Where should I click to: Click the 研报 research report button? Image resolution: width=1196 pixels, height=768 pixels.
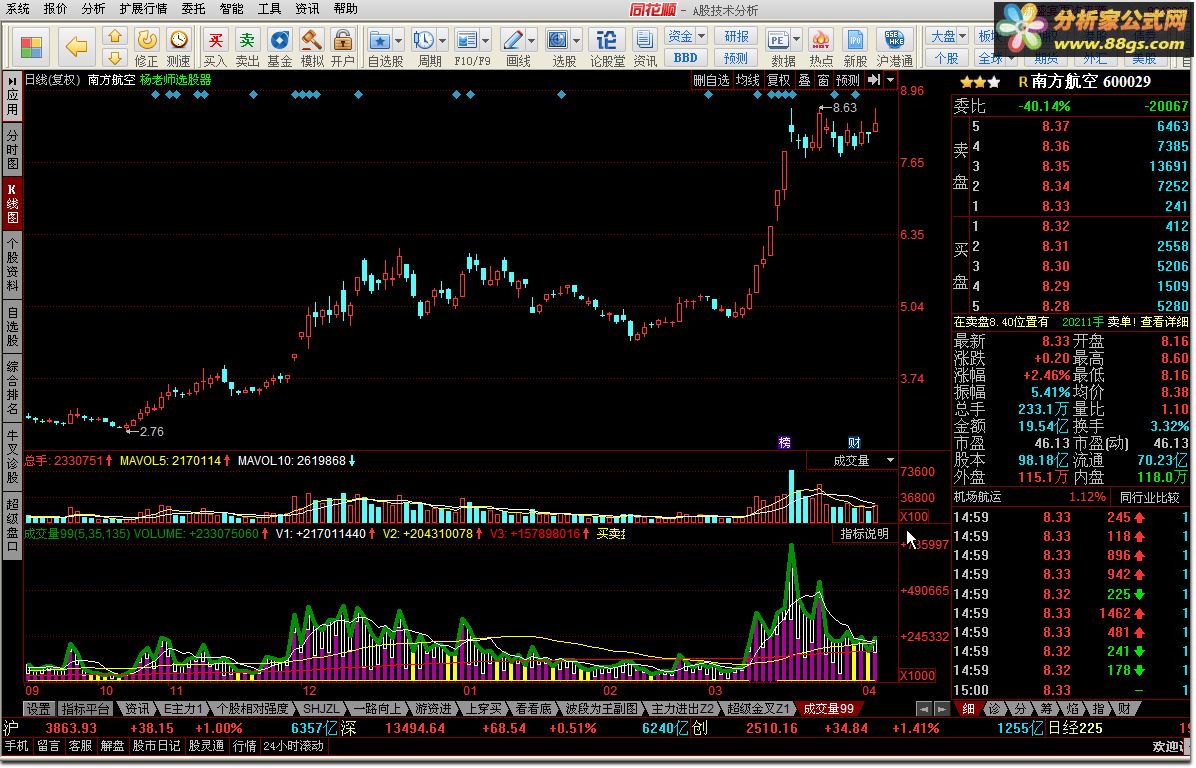tap(736, 36)
